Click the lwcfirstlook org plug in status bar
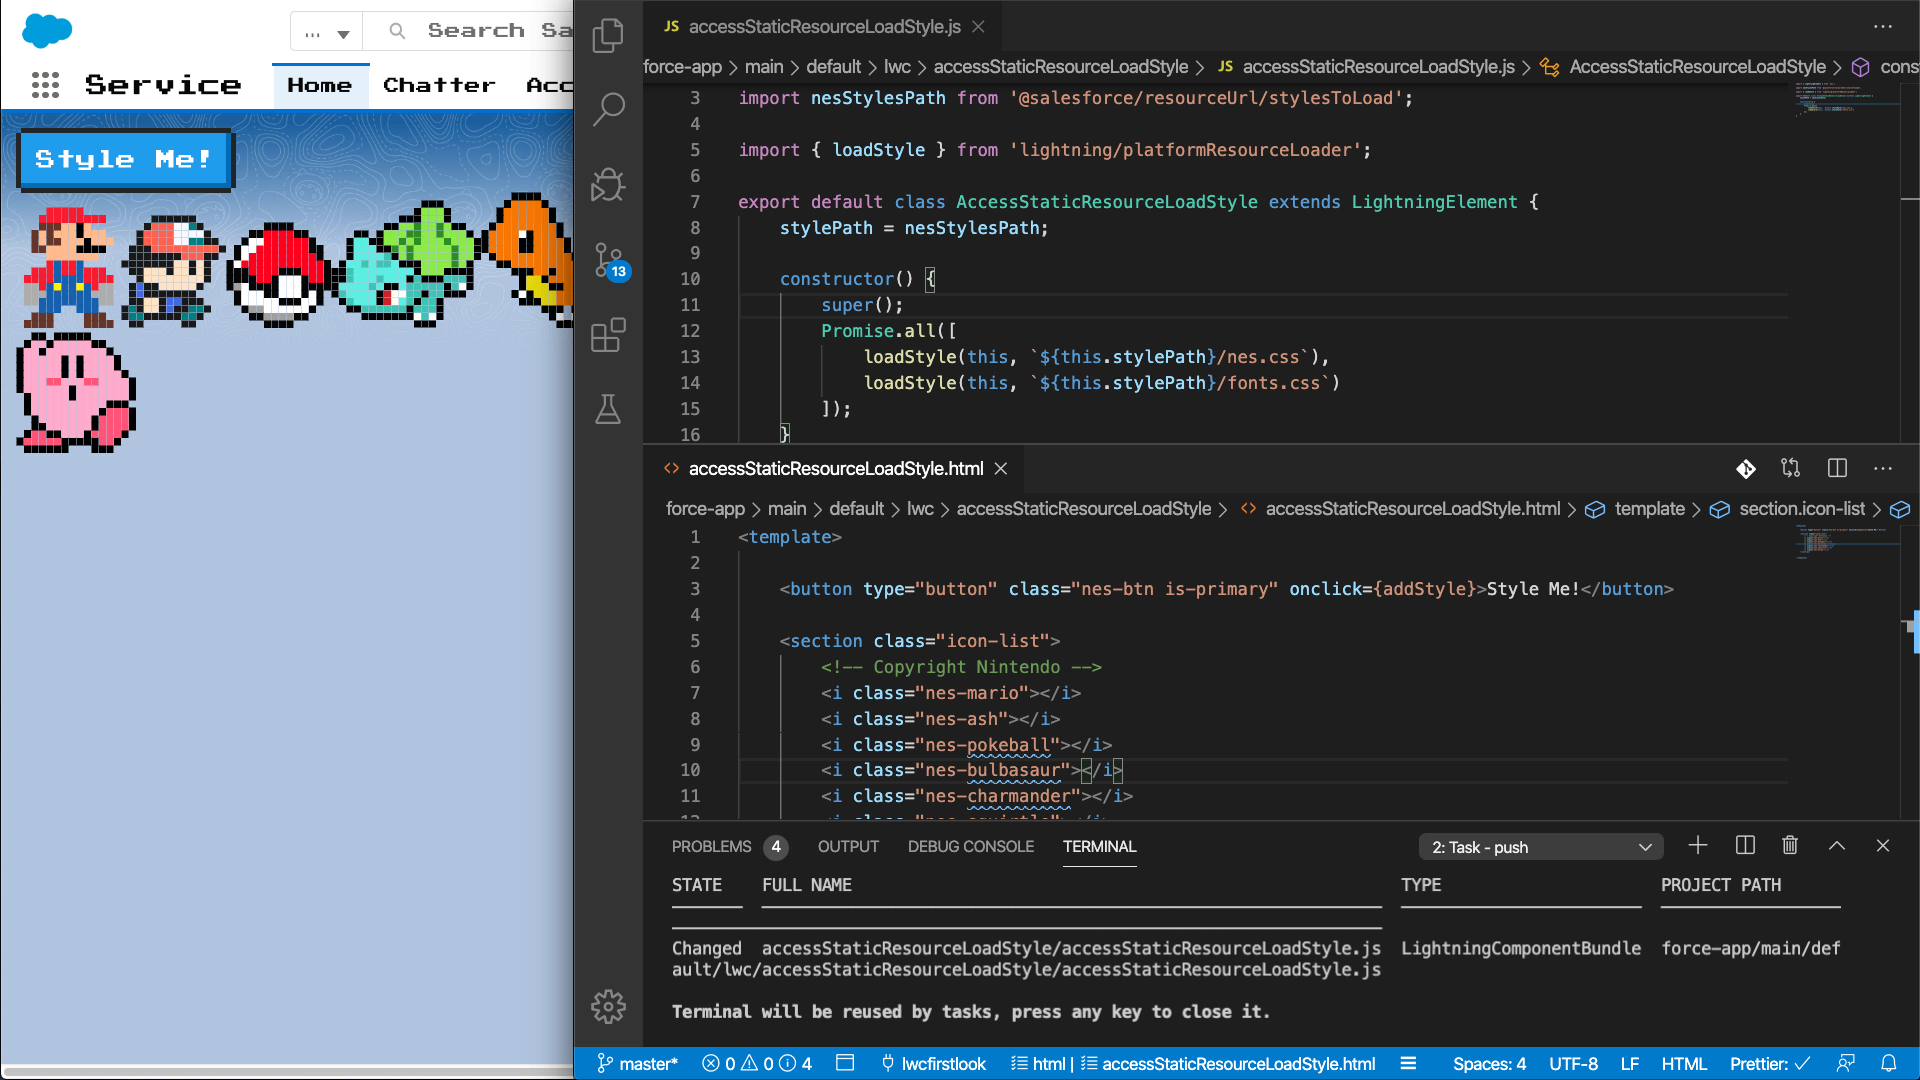Image resolution: width=1920 pixels, height=1080 pixels. 933,1064
